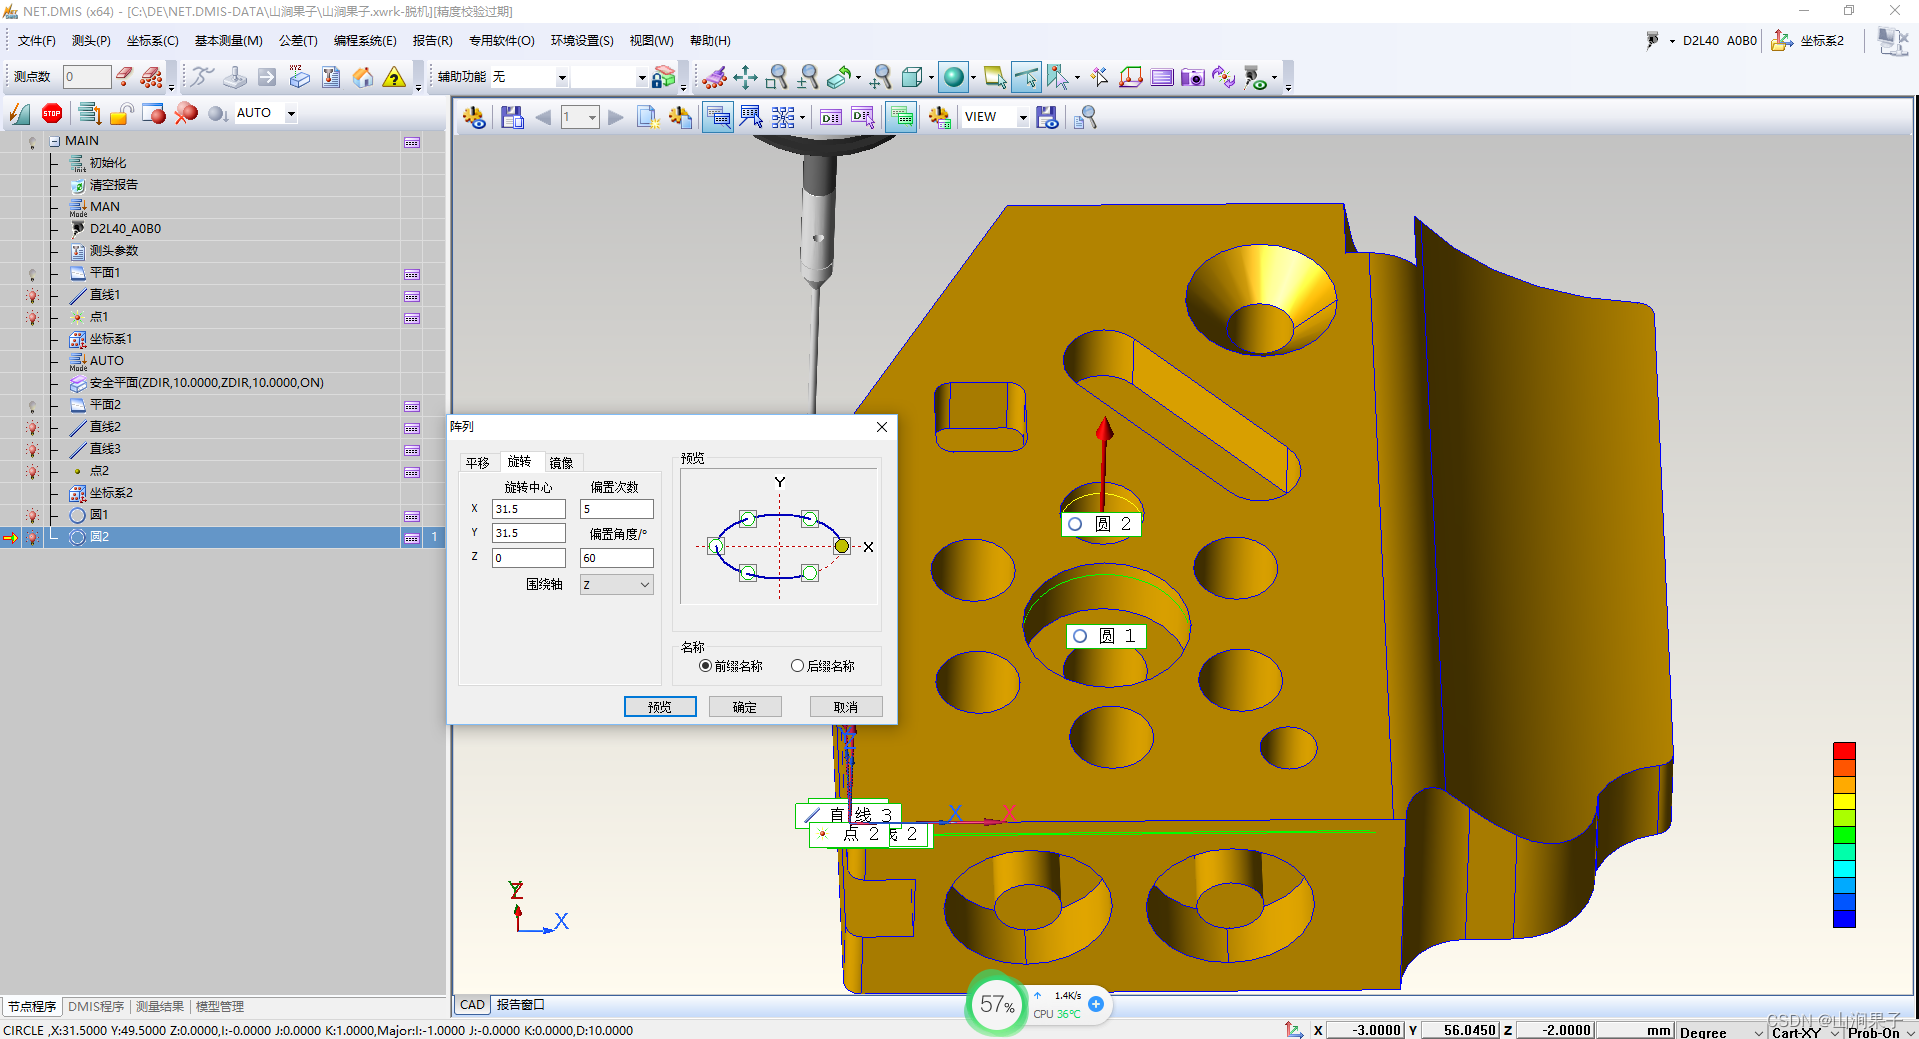Toggle the lightbulb for 直线2
This screenshot has height=1039, width=1919.
click(32, 428)
